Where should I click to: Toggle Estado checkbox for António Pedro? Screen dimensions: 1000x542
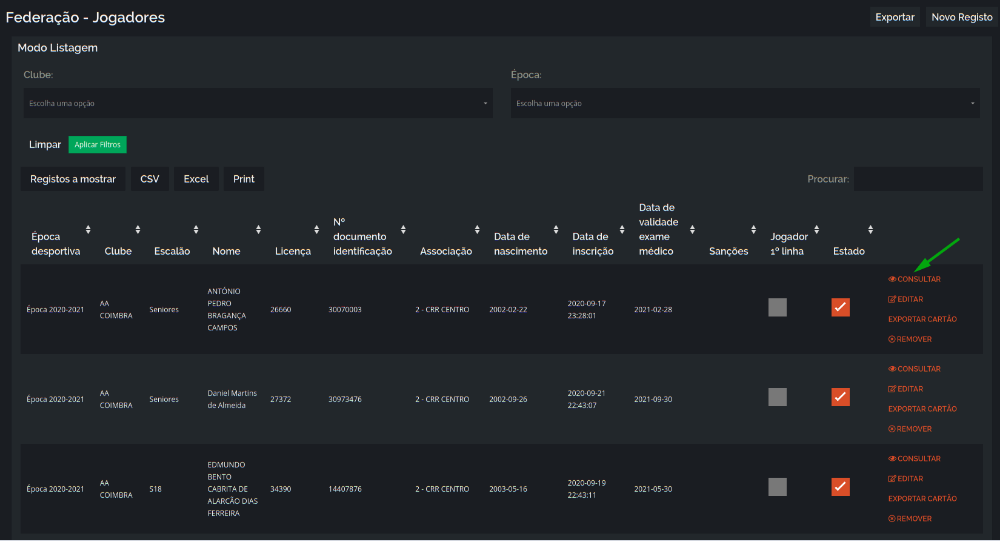pyautogui.click(x=841, y=307)
